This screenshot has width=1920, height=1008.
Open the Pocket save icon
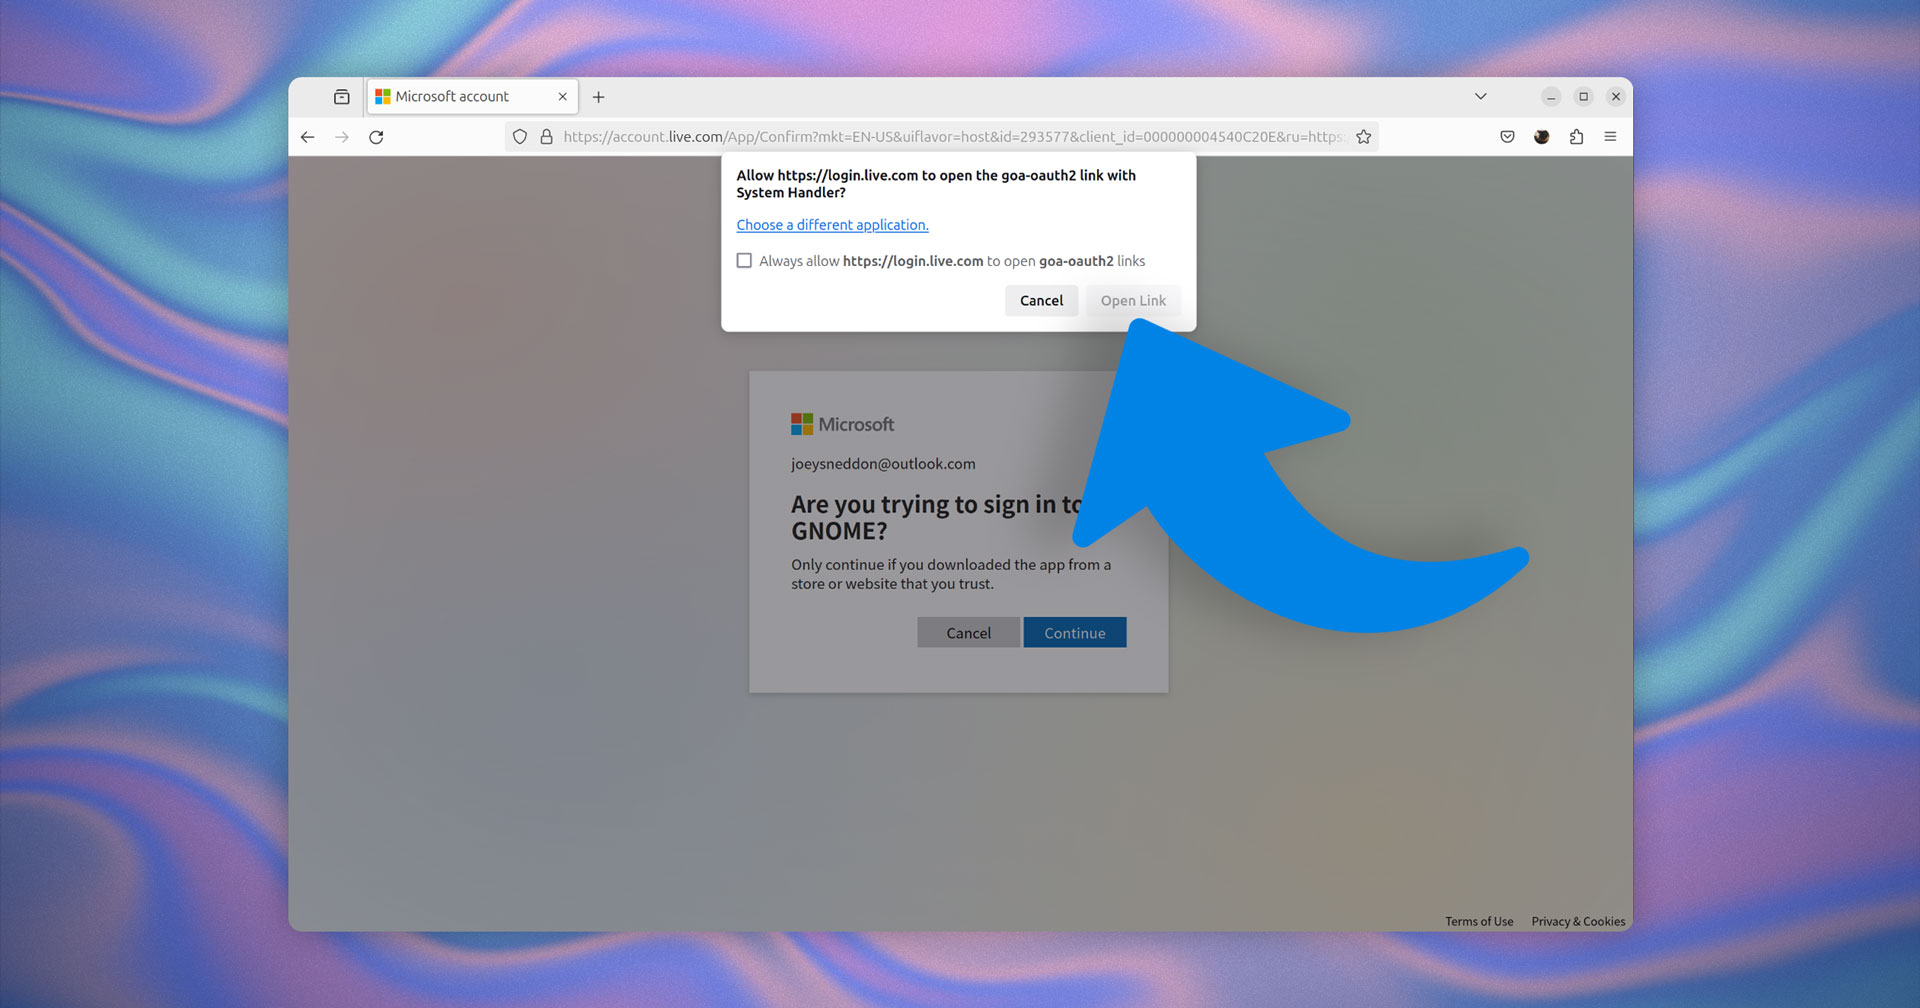click(x=1507, y=137)
